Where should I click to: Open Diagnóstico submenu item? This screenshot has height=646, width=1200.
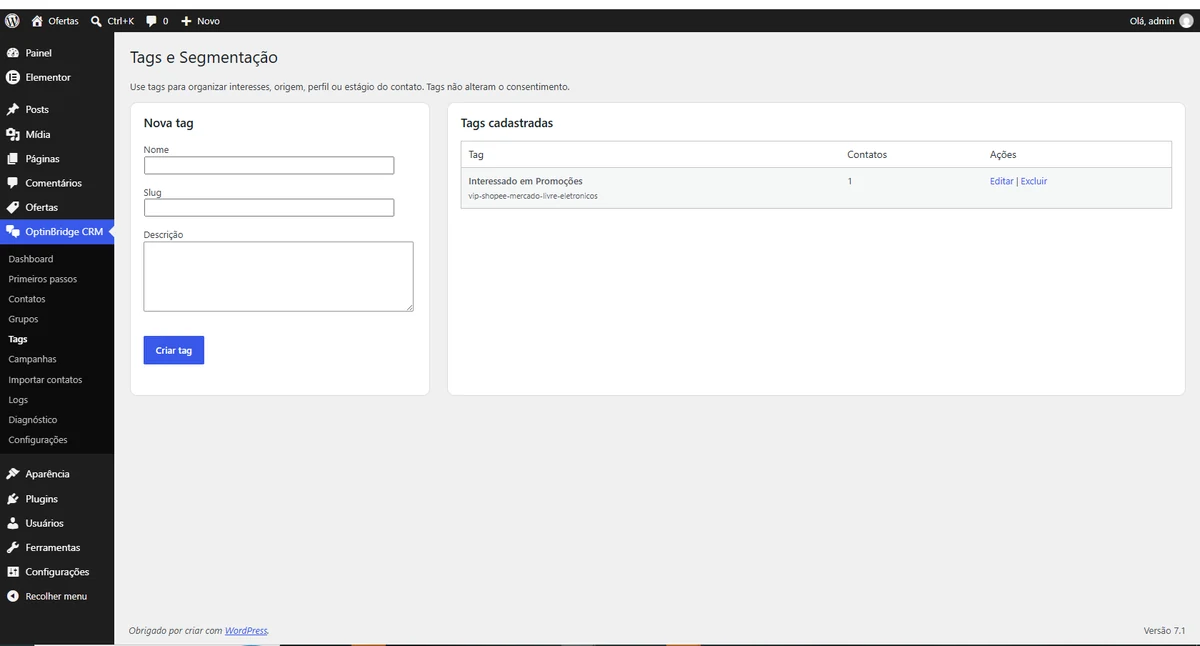coord(33,420)
